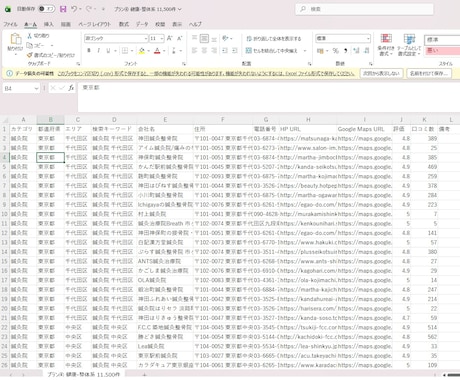
Task: Switch to the 表示 (View) tab
Action: [x=177, y=24]
